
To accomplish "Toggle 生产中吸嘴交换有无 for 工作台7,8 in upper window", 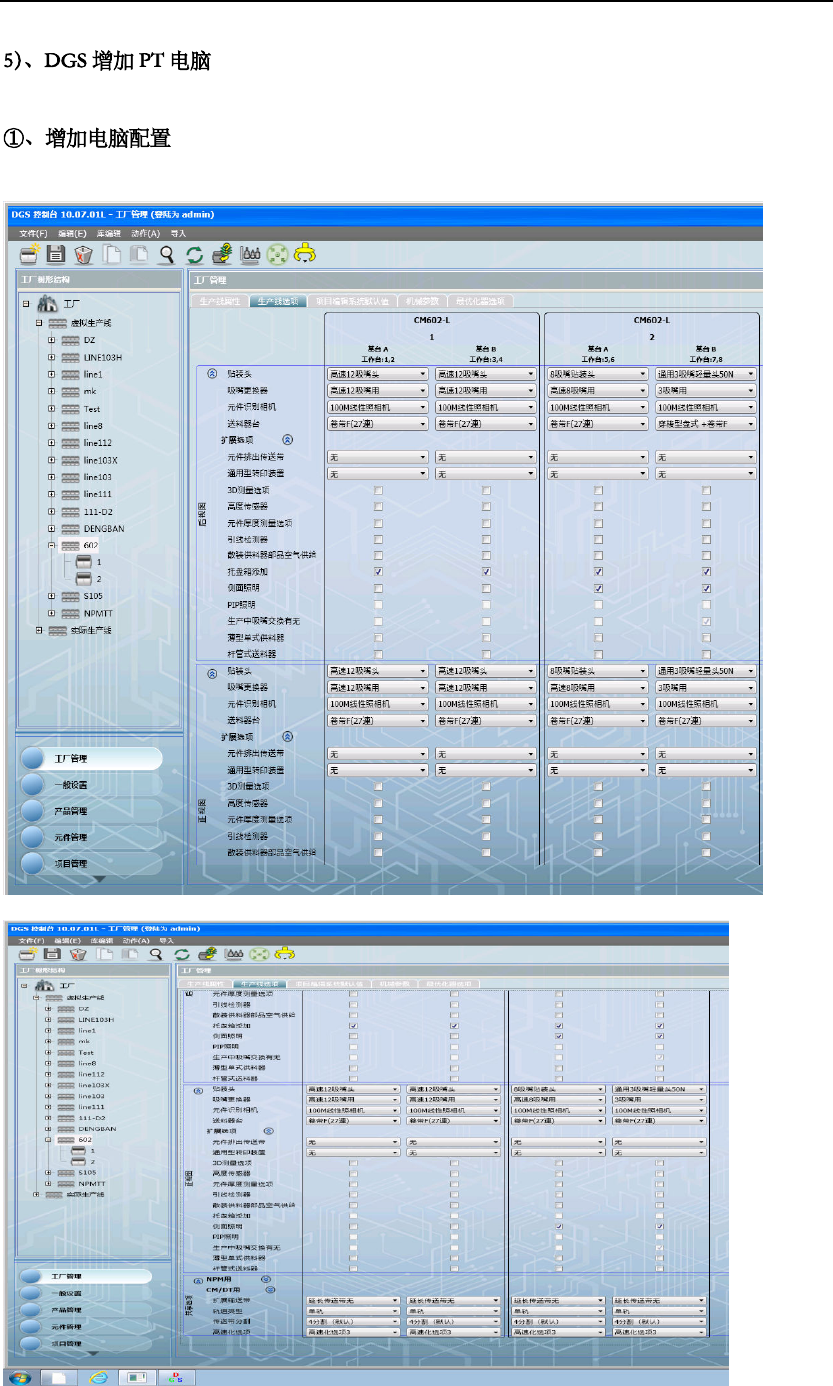I will pyautogui.click(x=706, y=621).
